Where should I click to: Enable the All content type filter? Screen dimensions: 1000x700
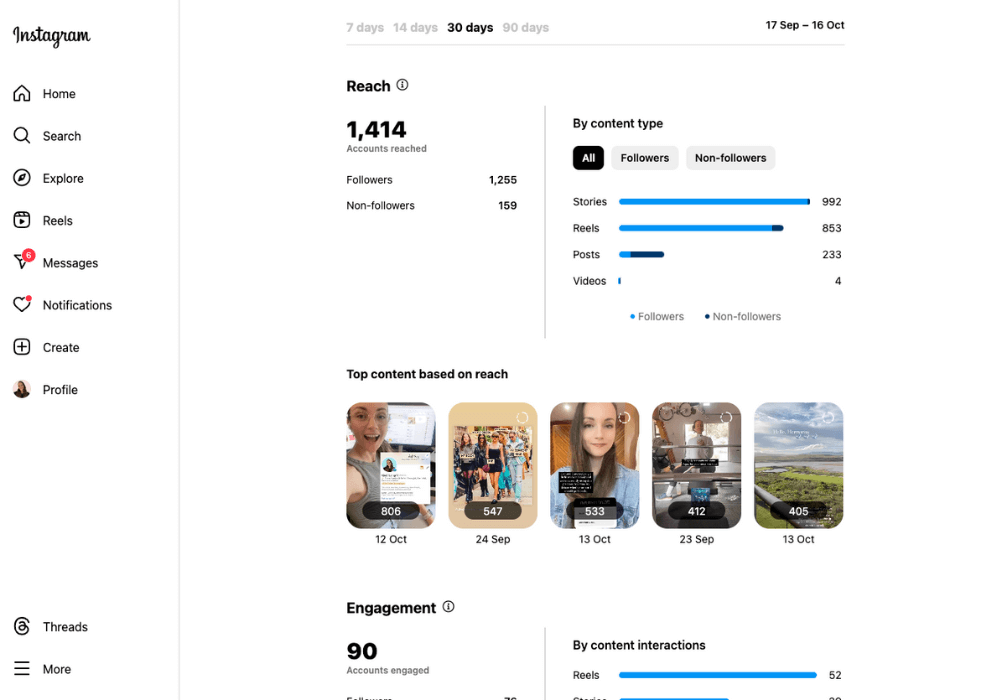click(x=588, y=157)
